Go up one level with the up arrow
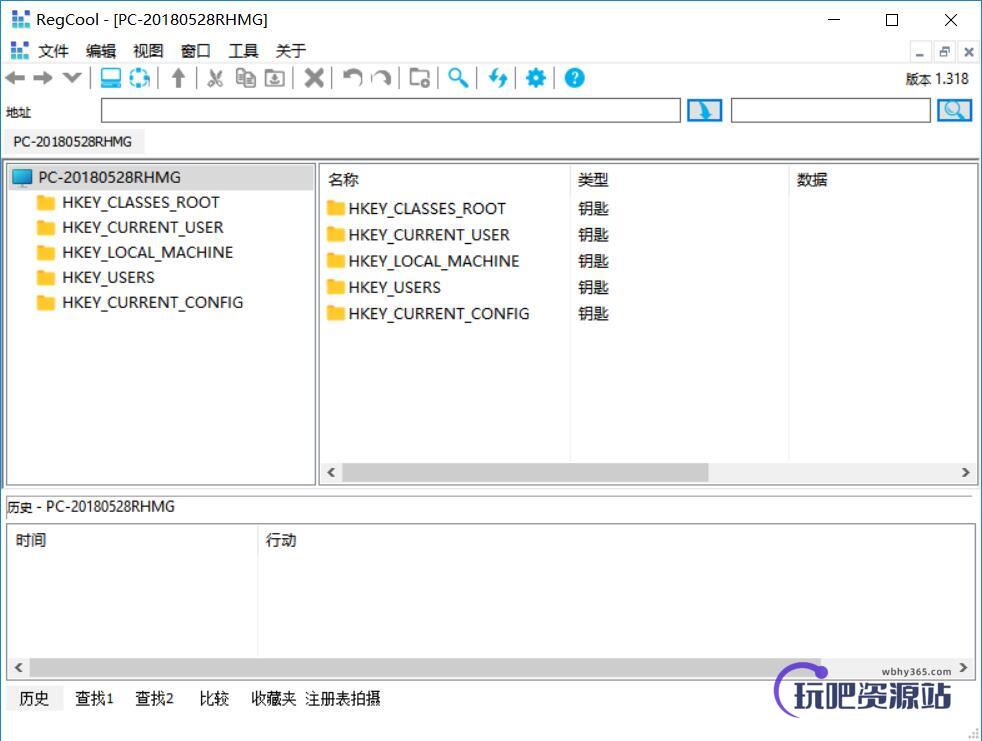 pos(178,78)
